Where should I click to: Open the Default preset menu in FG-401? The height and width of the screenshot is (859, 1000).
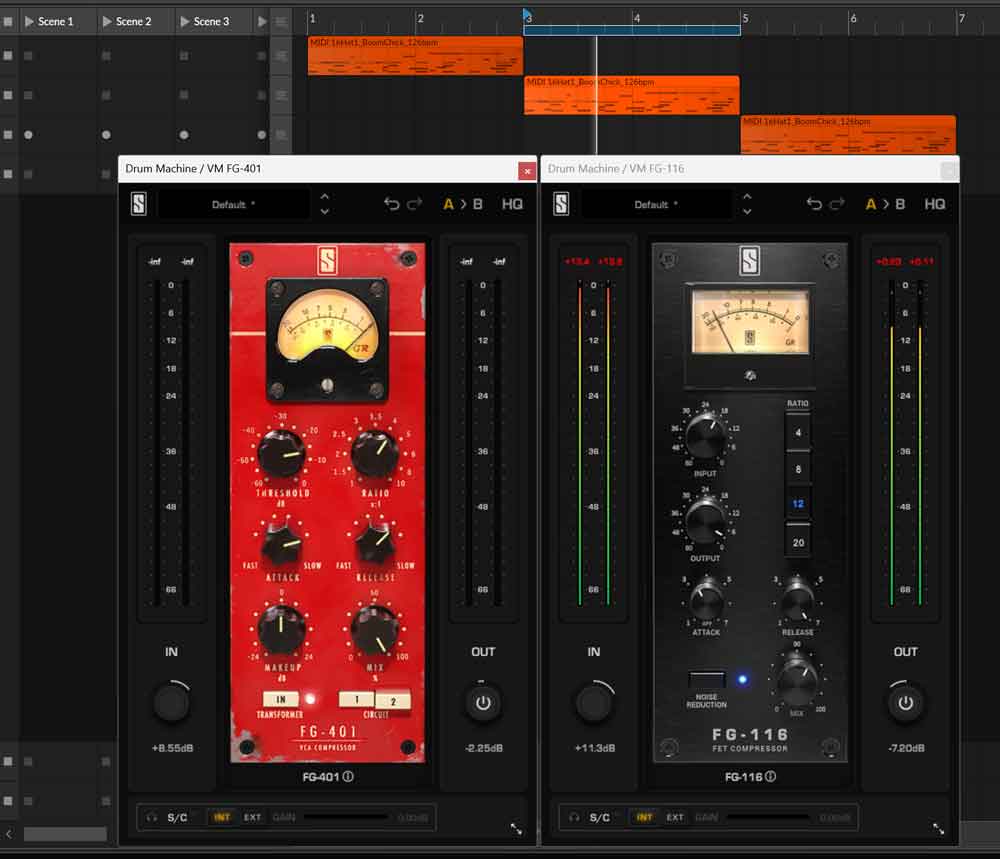[x=233, y=204]
